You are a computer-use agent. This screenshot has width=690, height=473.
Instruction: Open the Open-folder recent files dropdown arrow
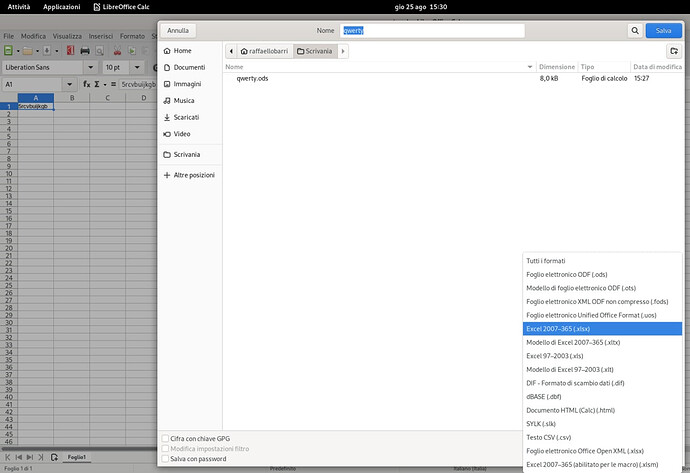[x=37, y=51]
